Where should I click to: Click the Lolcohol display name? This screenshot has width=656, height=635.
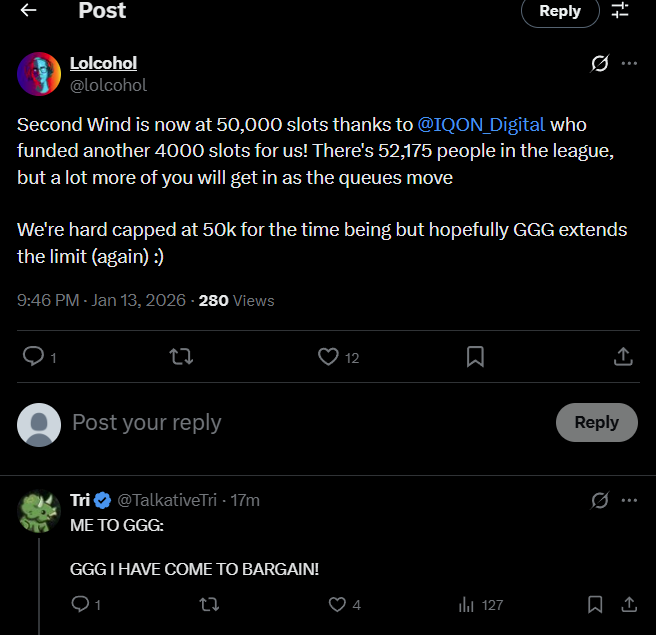[x=103, y=64]
